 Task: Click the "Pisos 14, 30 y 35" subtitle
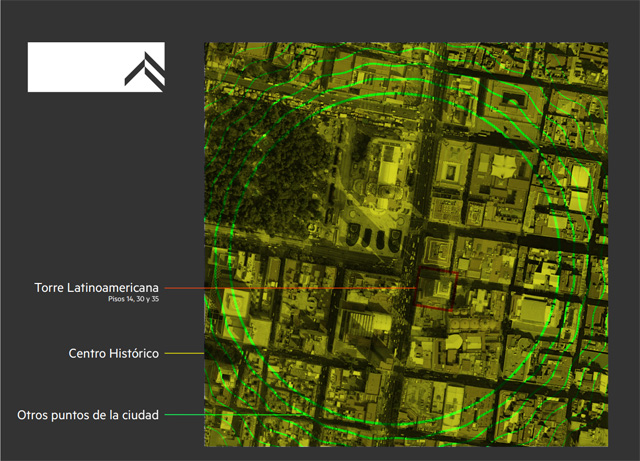pos(133,299)
